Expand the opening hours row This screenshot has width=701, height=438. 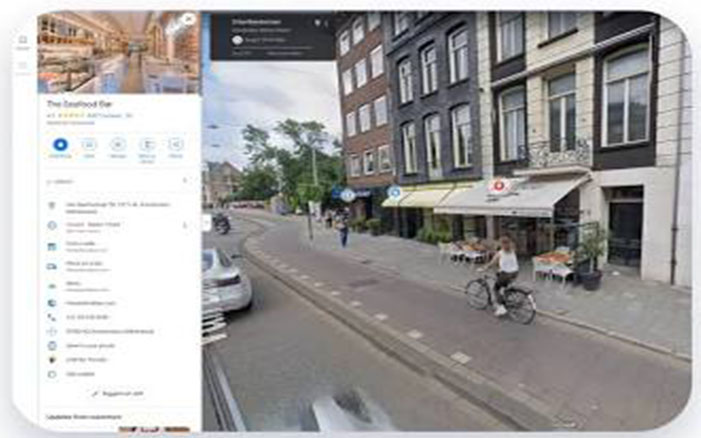pos(184,225)
